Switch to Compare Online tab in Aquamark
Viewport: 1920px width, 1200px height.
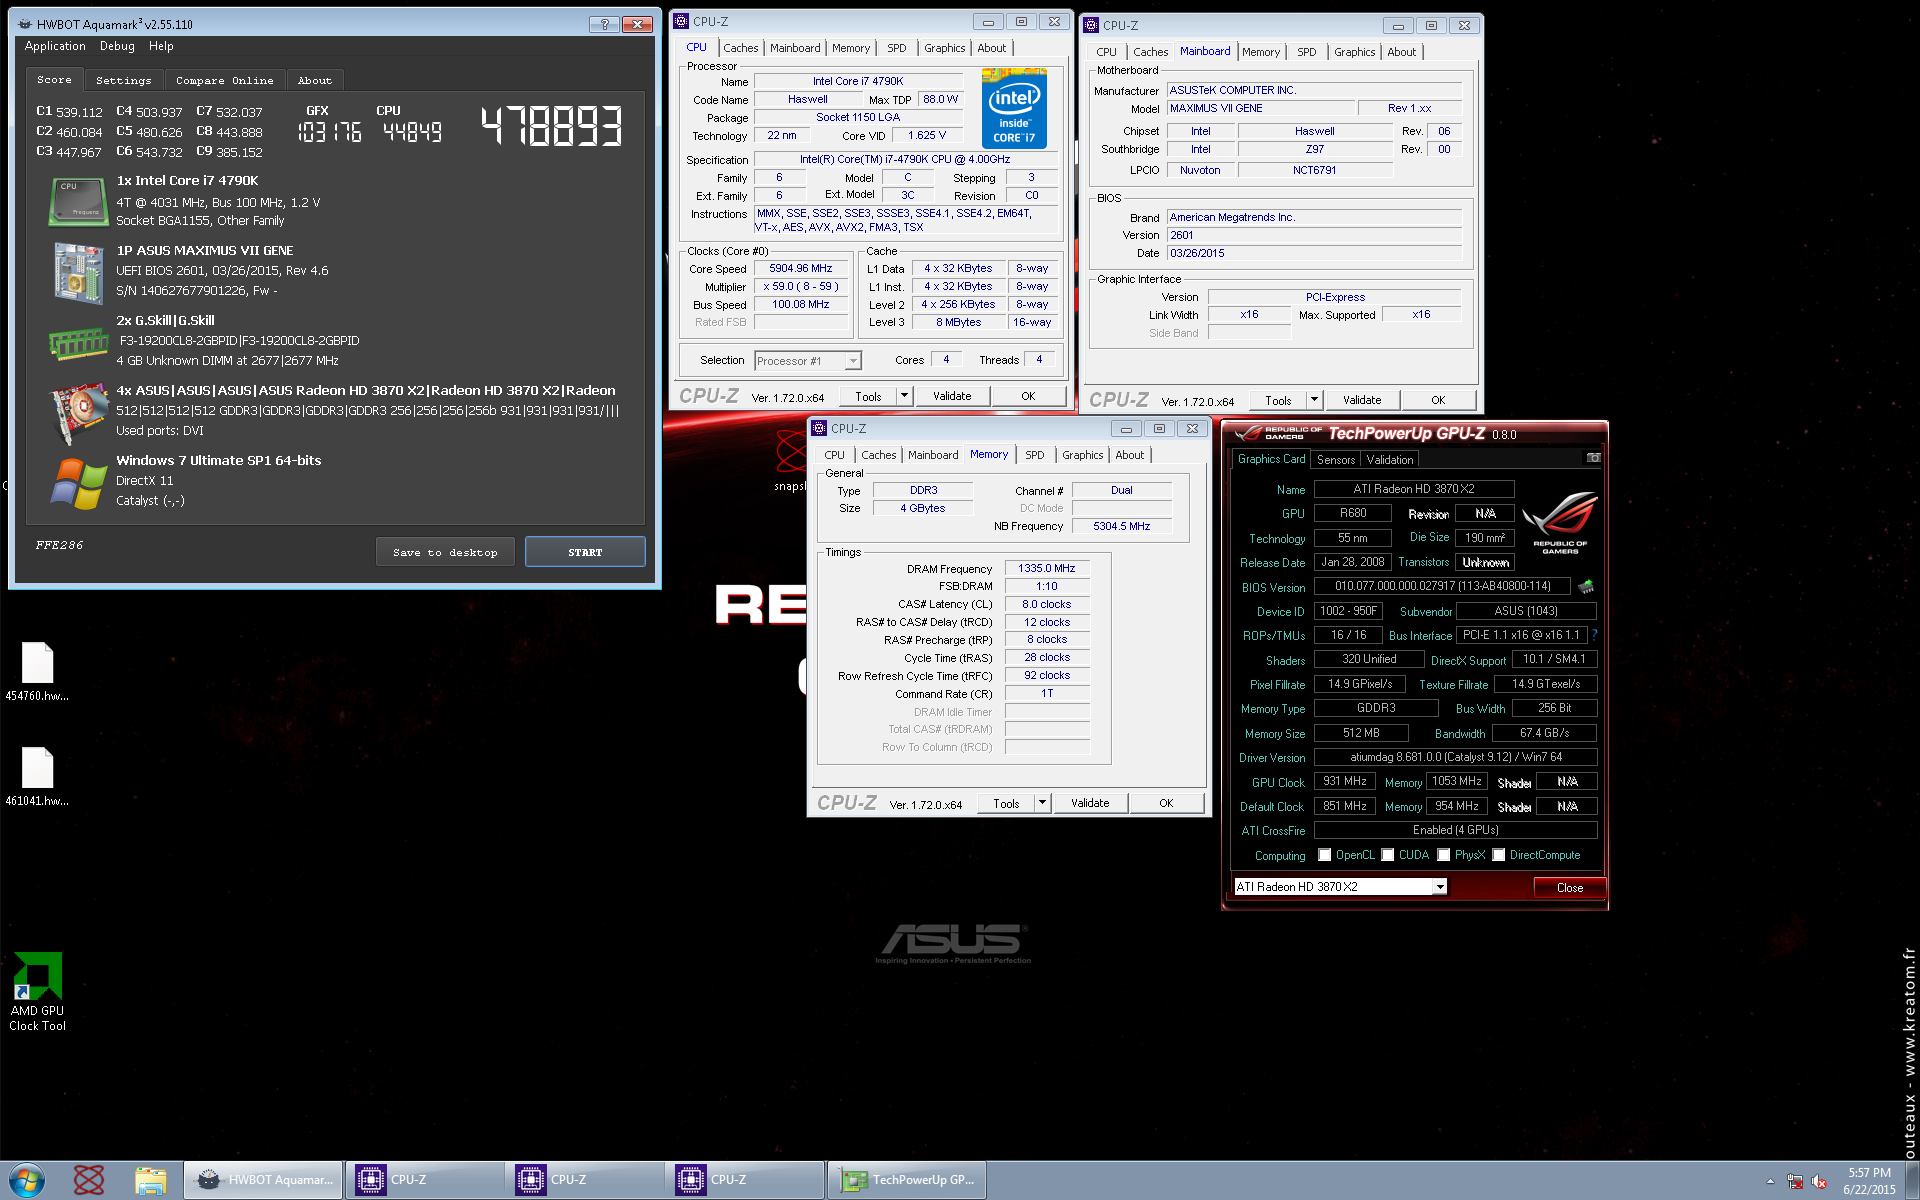pyautogui.click(x=224, y=81)
